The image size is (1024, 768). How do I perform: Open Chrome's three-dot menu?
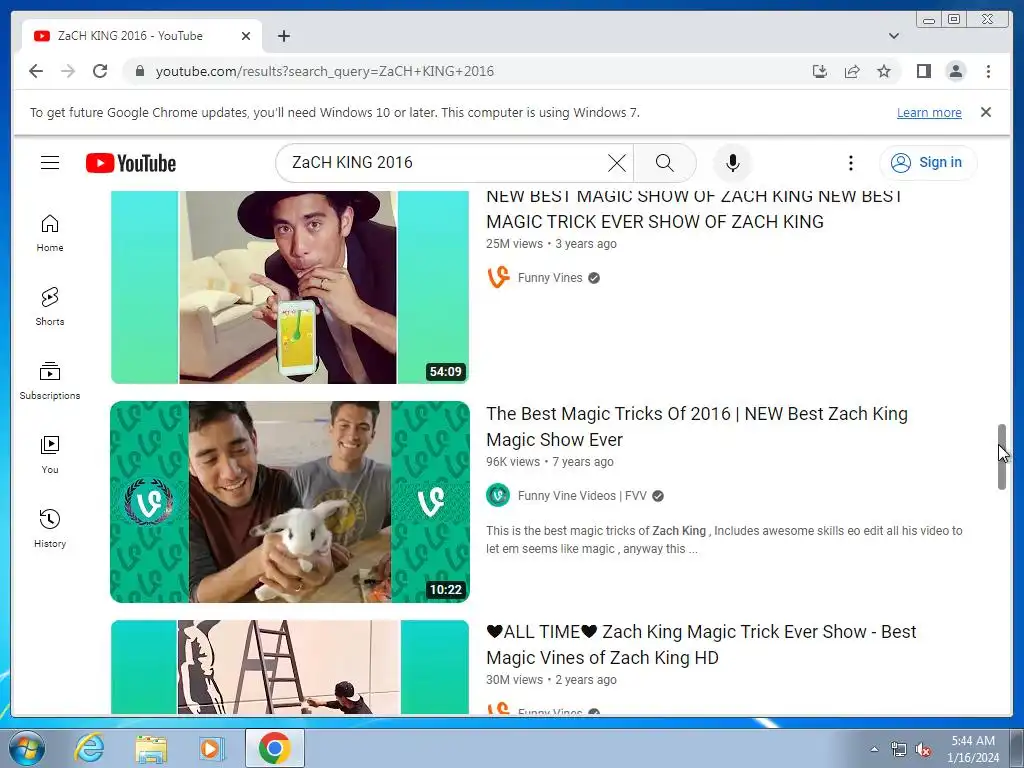(988, 71)
